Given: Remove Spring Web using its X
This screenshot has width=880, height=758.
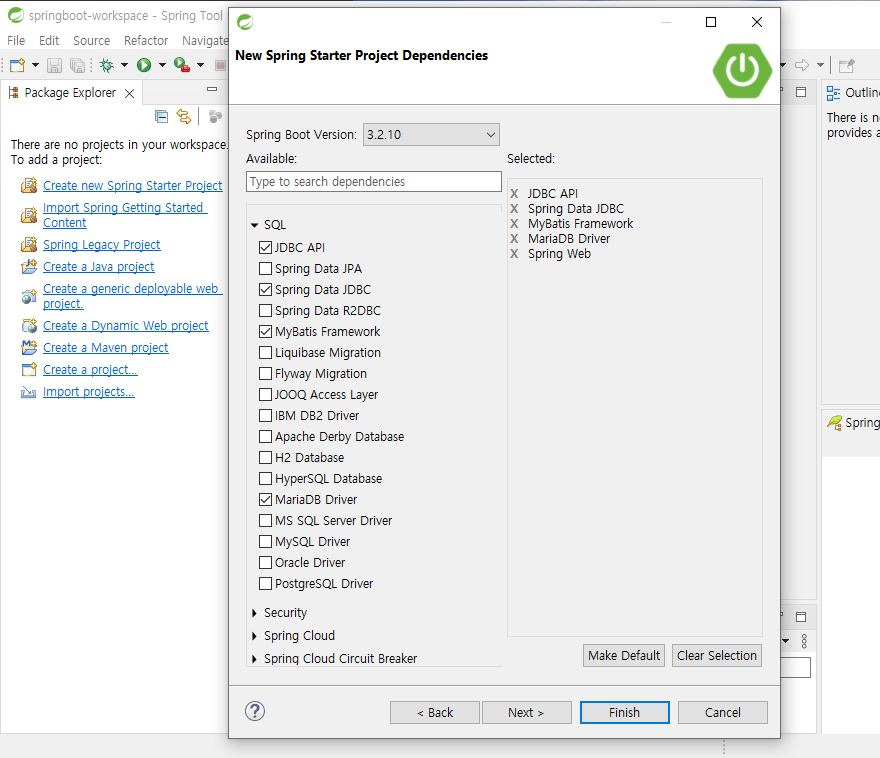Looking at the screenshot, I should 514,254.
